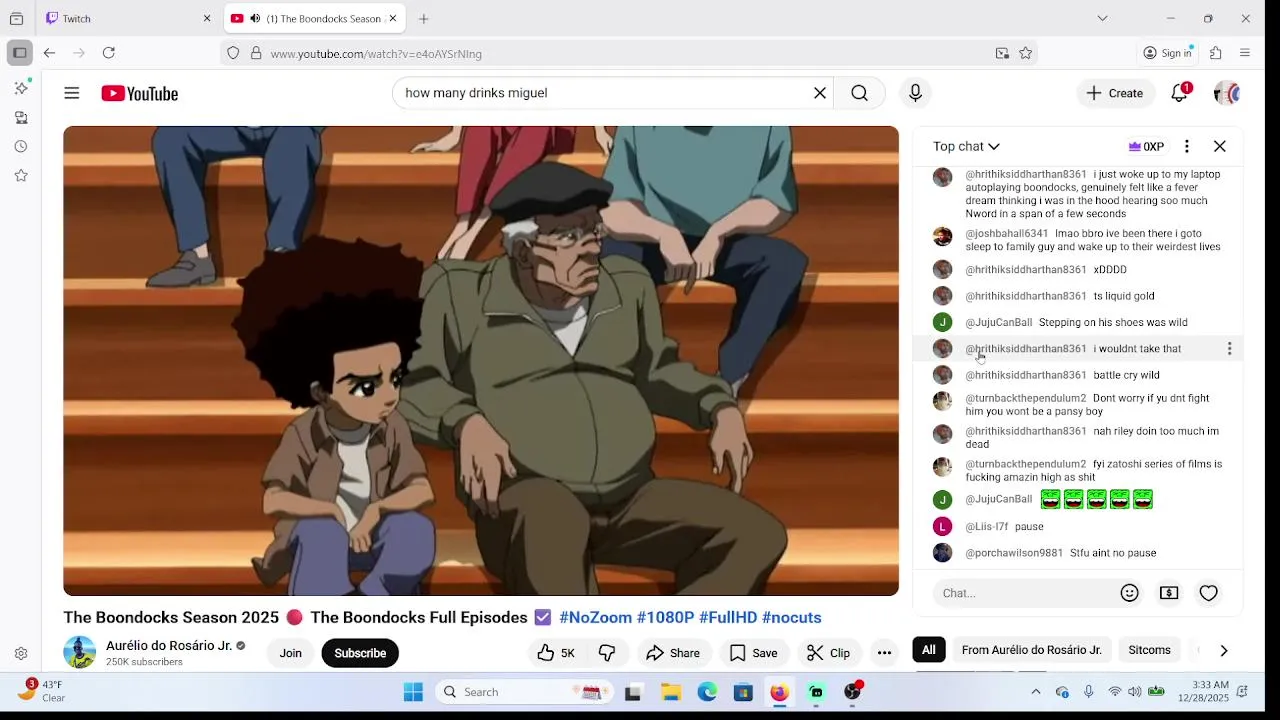Bookmark this page with the star
The width and height of the screenshot is (1280, 720).
point(1025,53)
